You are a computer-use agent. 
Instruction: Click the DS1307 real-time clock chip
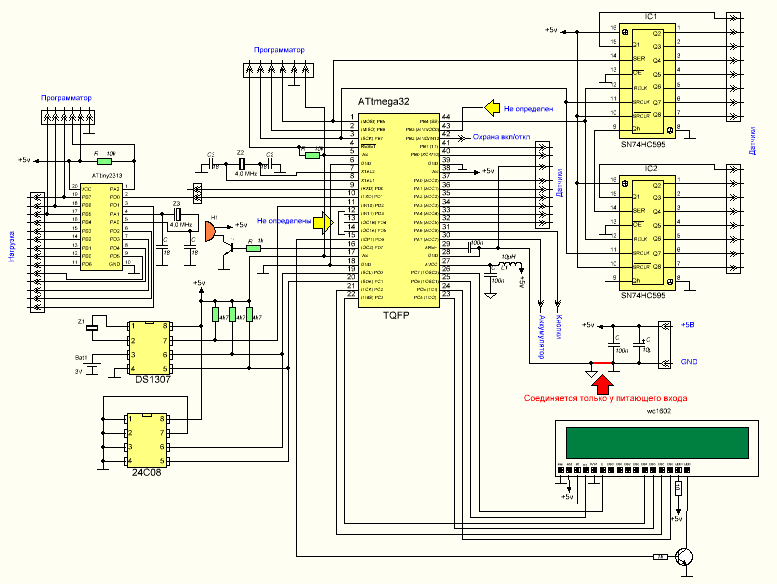click(x=150, y=347)
